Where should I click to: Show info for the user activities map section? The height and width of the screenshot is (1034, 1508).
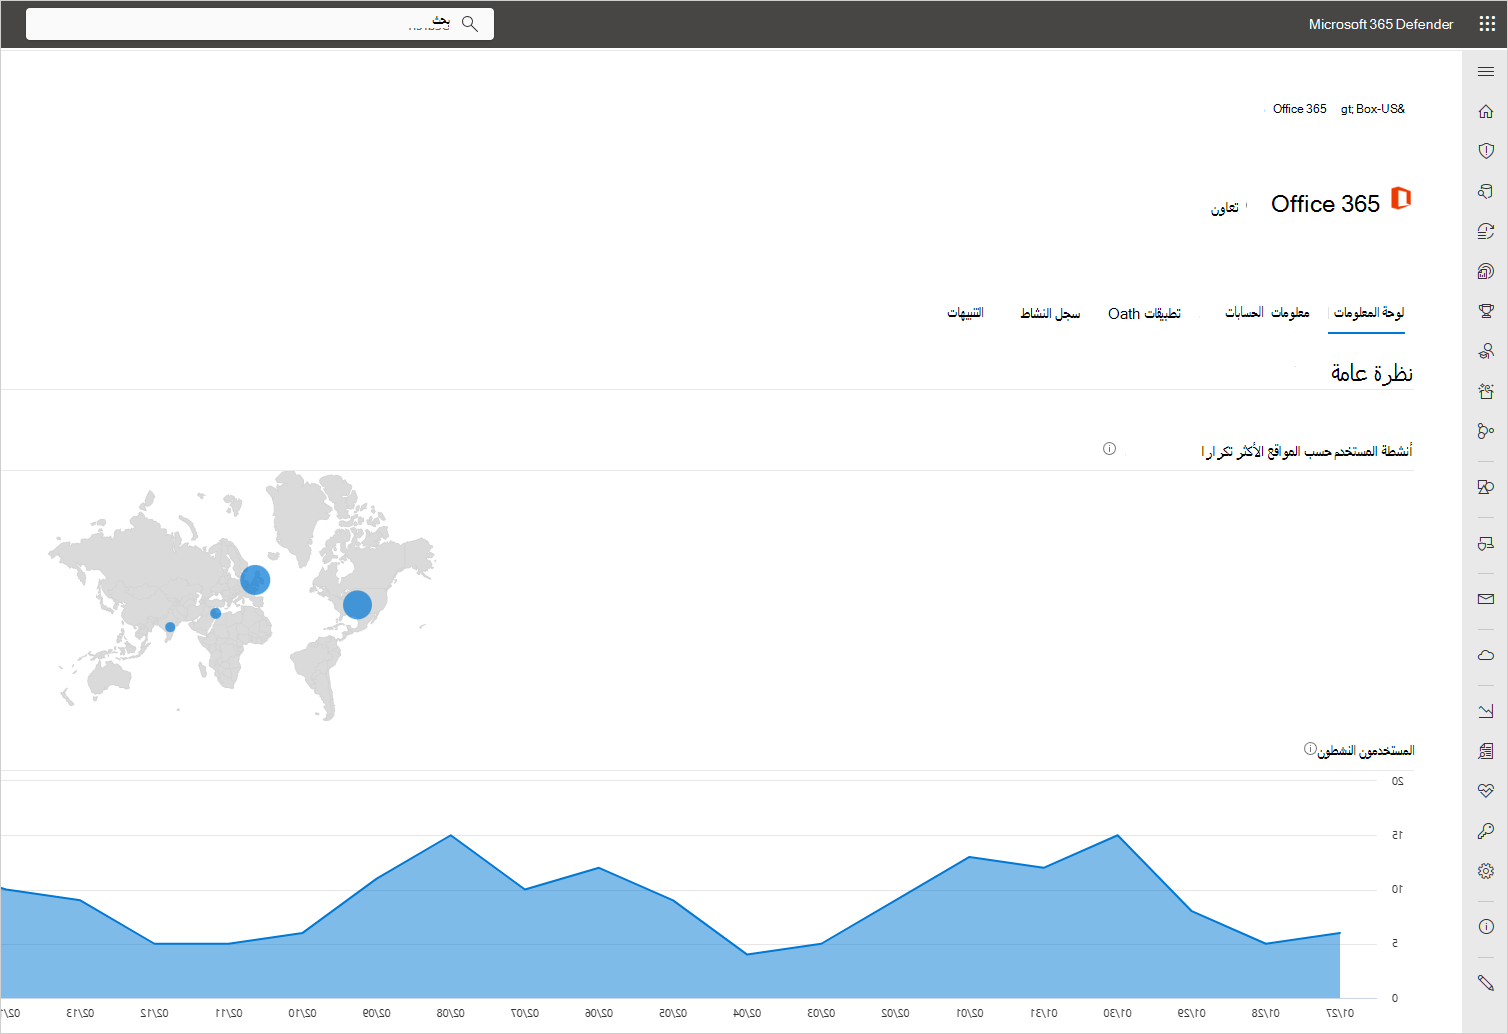pos(1109,449)
